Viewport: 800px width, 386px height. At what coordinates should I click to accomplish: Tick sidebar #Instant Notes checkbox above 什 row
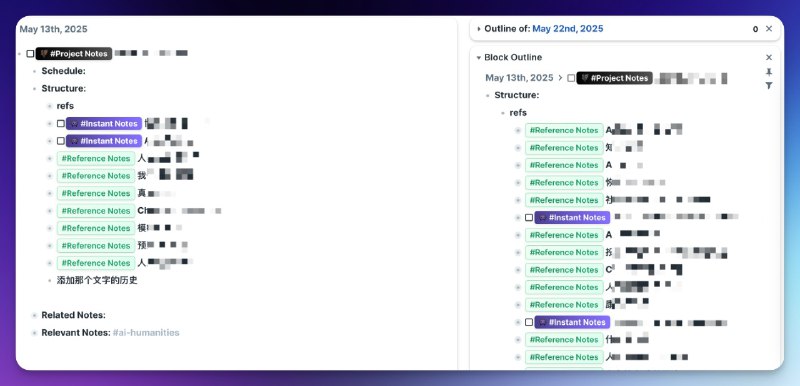(529, 322)
